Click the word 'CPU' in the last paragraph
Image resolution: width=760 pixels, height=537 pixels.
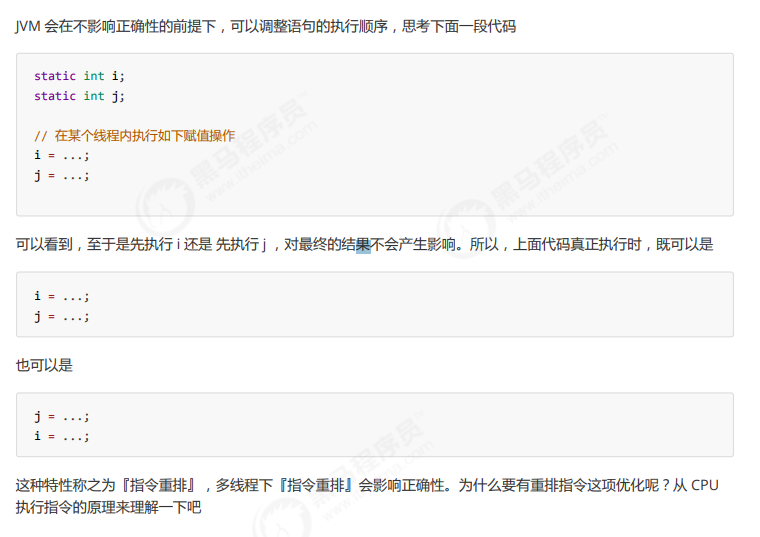click(704, 485)
